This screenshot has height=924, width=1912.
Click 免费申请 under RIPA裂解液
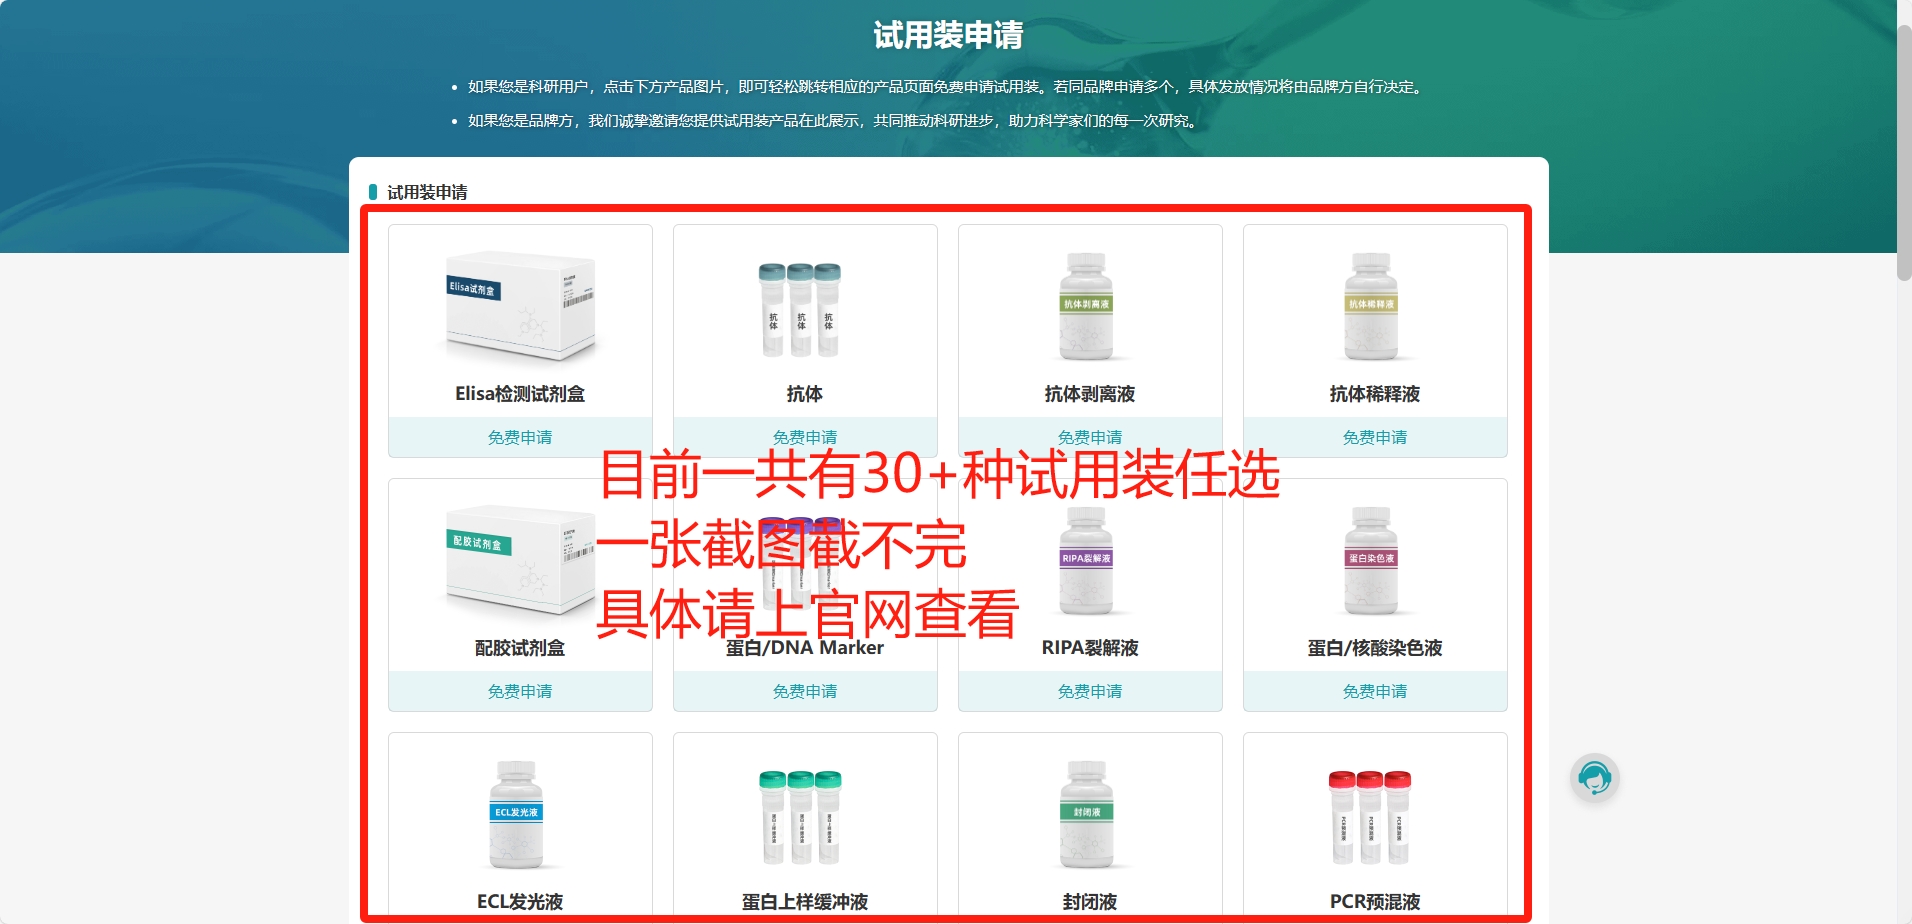pos(1089,691)
